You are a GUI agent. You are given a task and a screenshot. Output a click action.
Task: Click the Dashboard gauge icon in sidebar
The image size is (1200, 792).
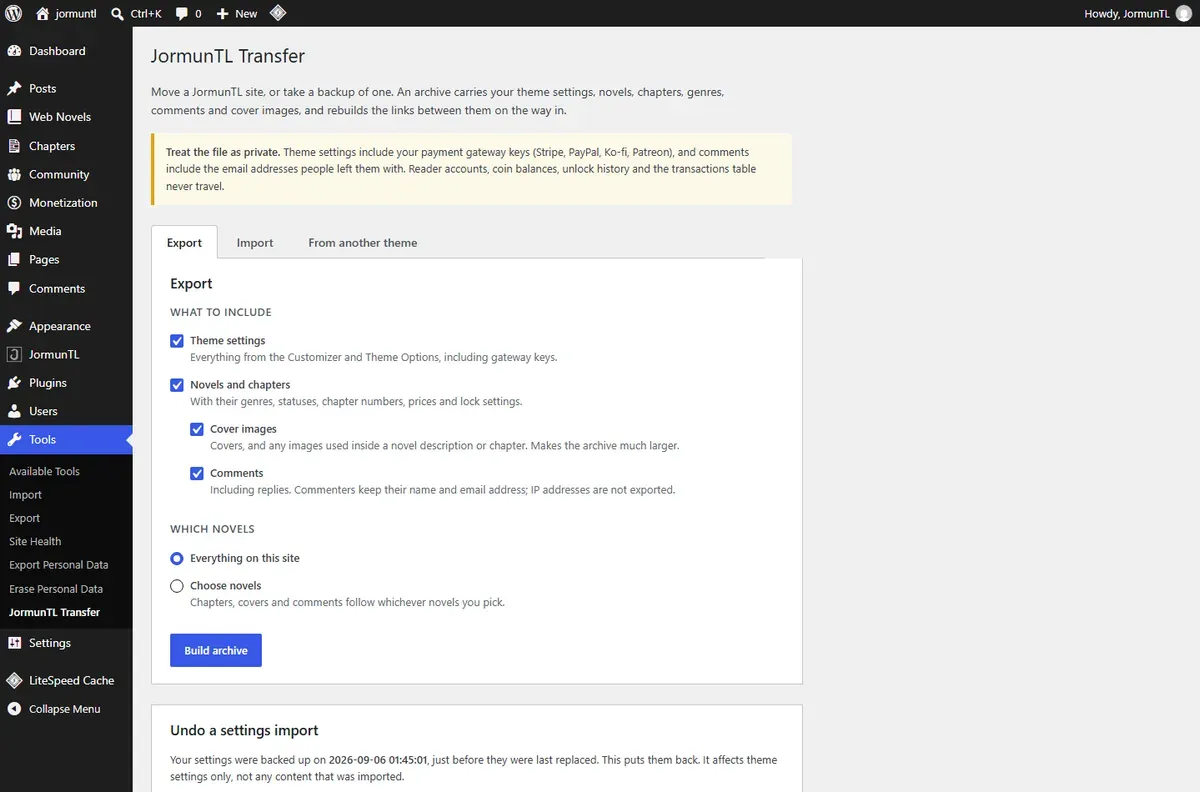14,51
